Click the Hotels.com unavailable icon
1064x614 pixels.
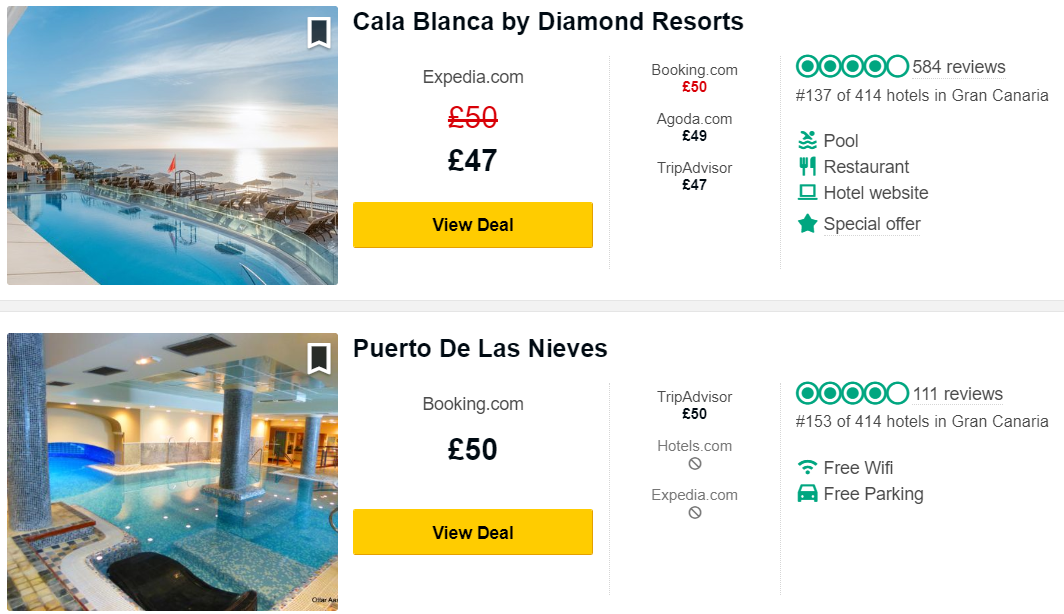click(695, 463)
